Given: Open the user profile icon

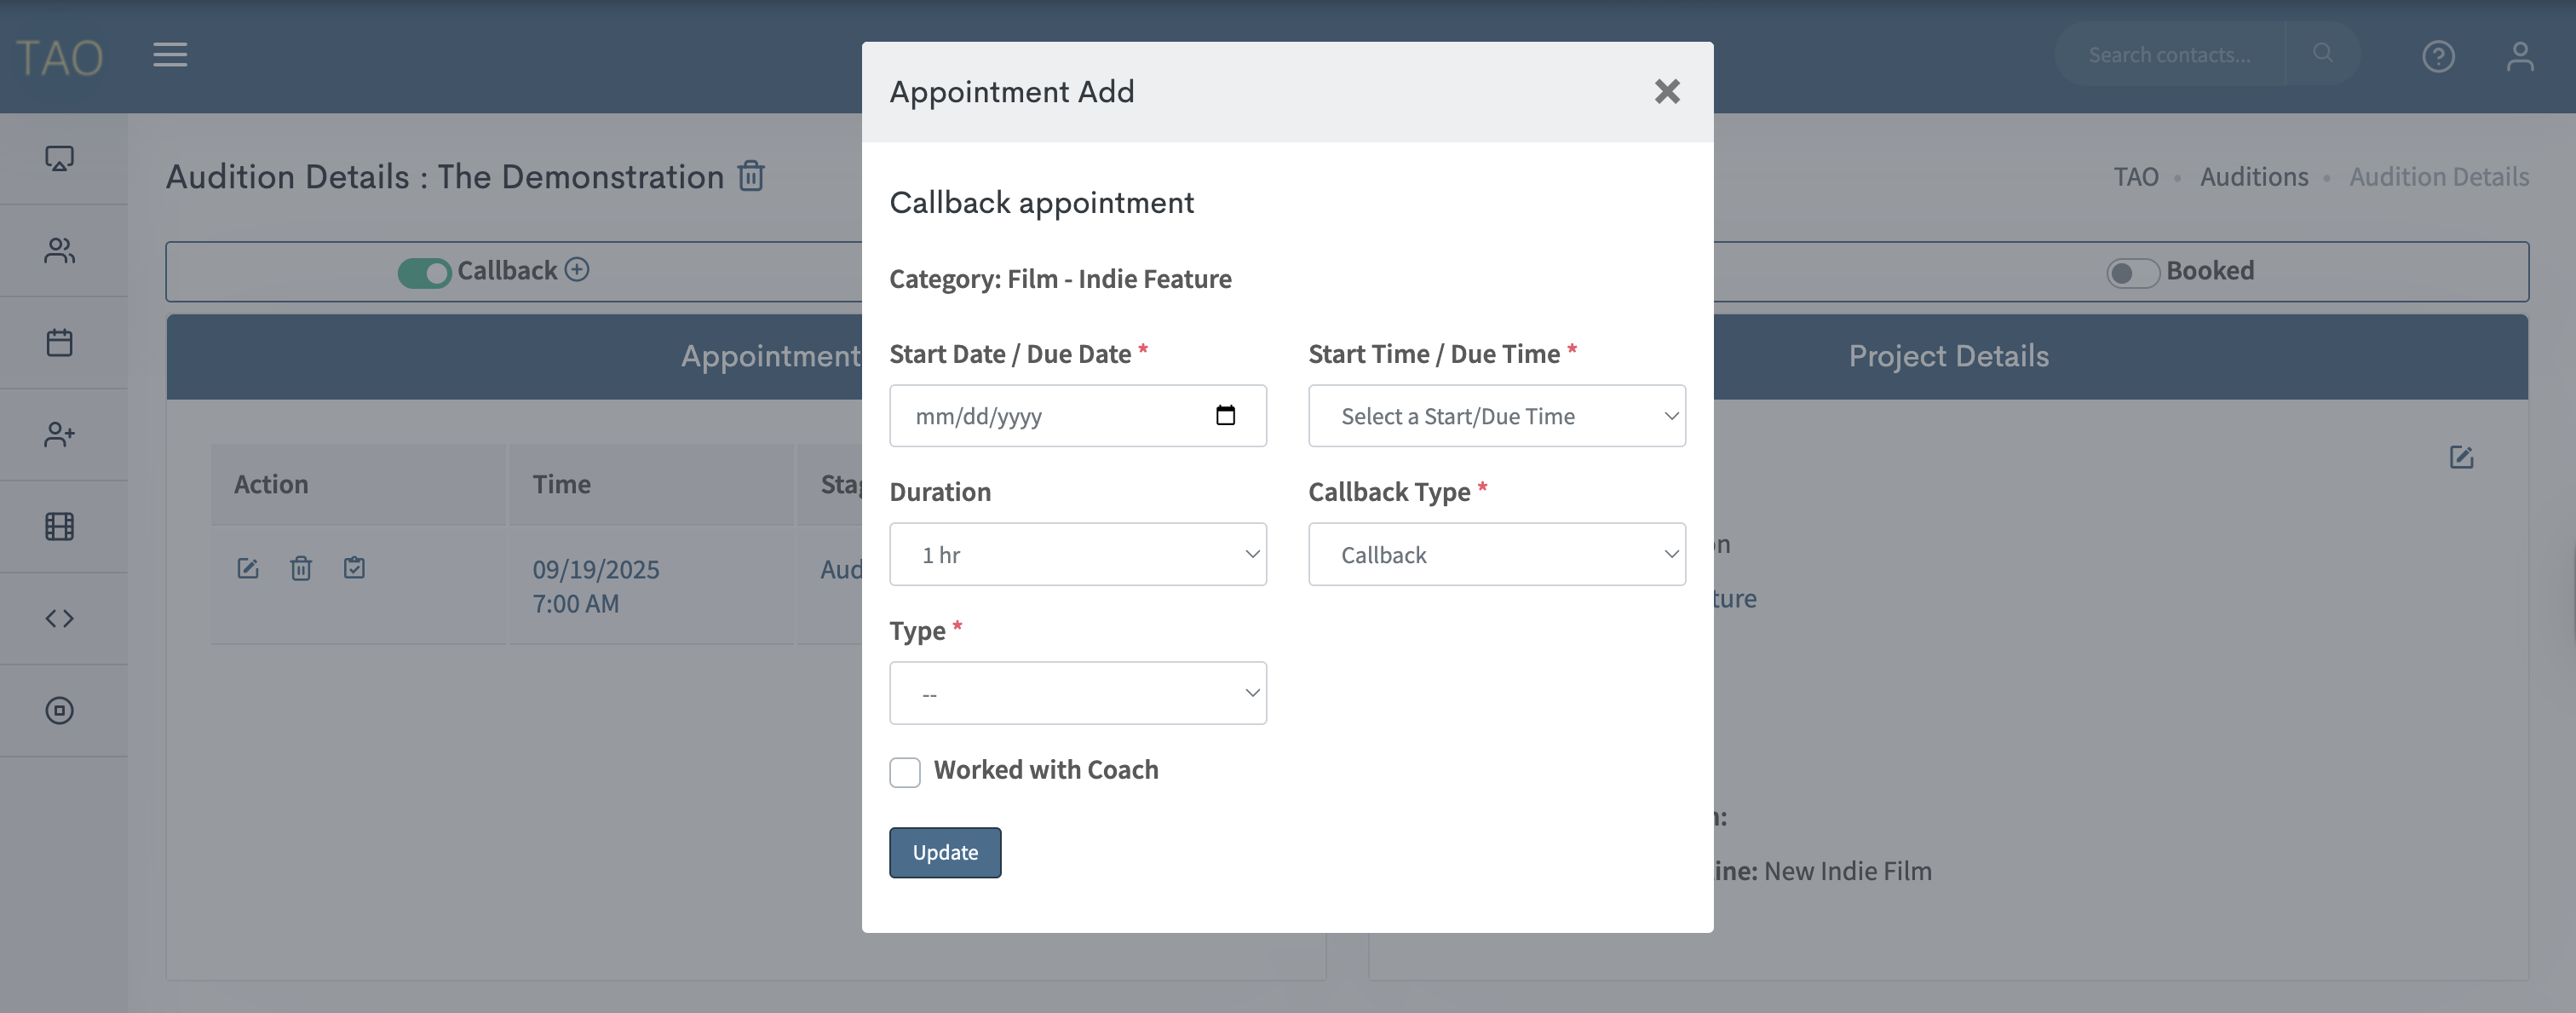Looking at the screenshot, I should (2519, 56).
